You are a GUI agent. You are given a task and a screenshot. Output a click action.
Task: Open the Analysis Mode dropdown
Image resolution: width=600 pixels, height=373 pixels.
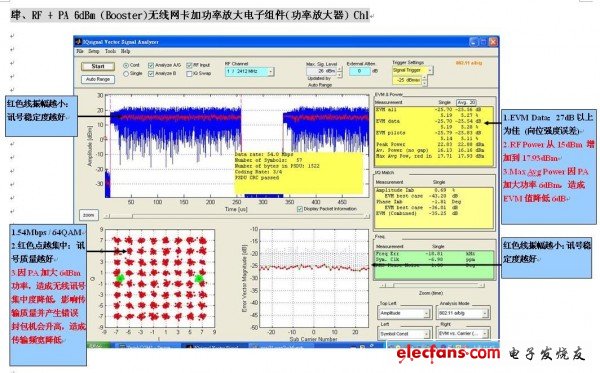point(463,313)
